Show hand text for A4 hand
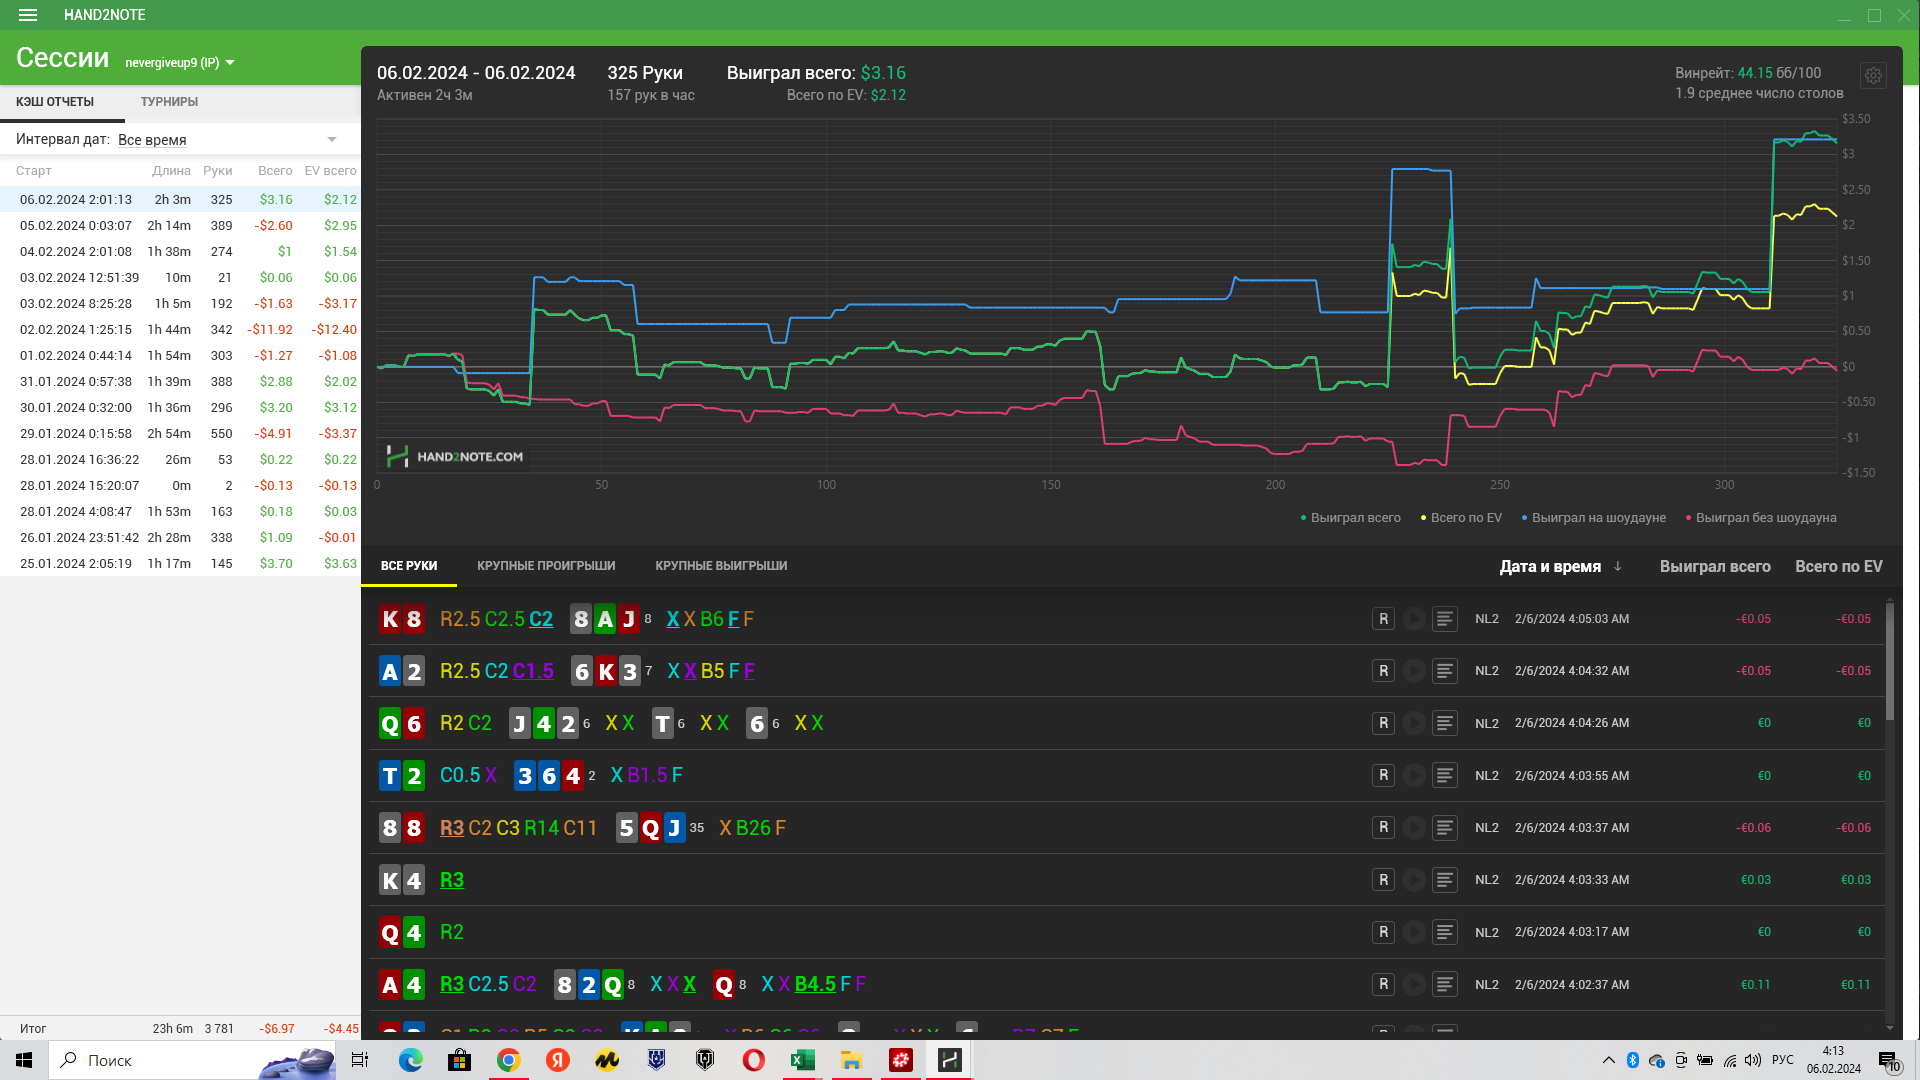1920x1080 pixels. (1445, 984)
